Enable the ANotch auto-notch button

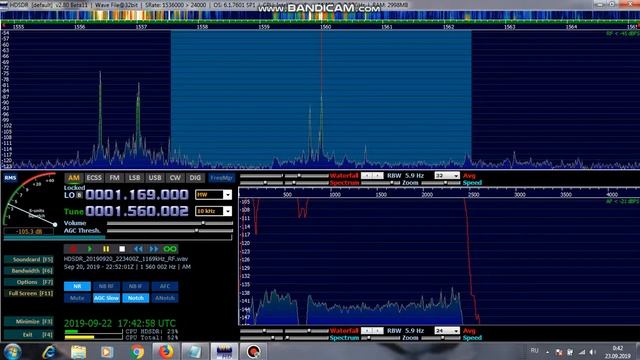(165, 298)
